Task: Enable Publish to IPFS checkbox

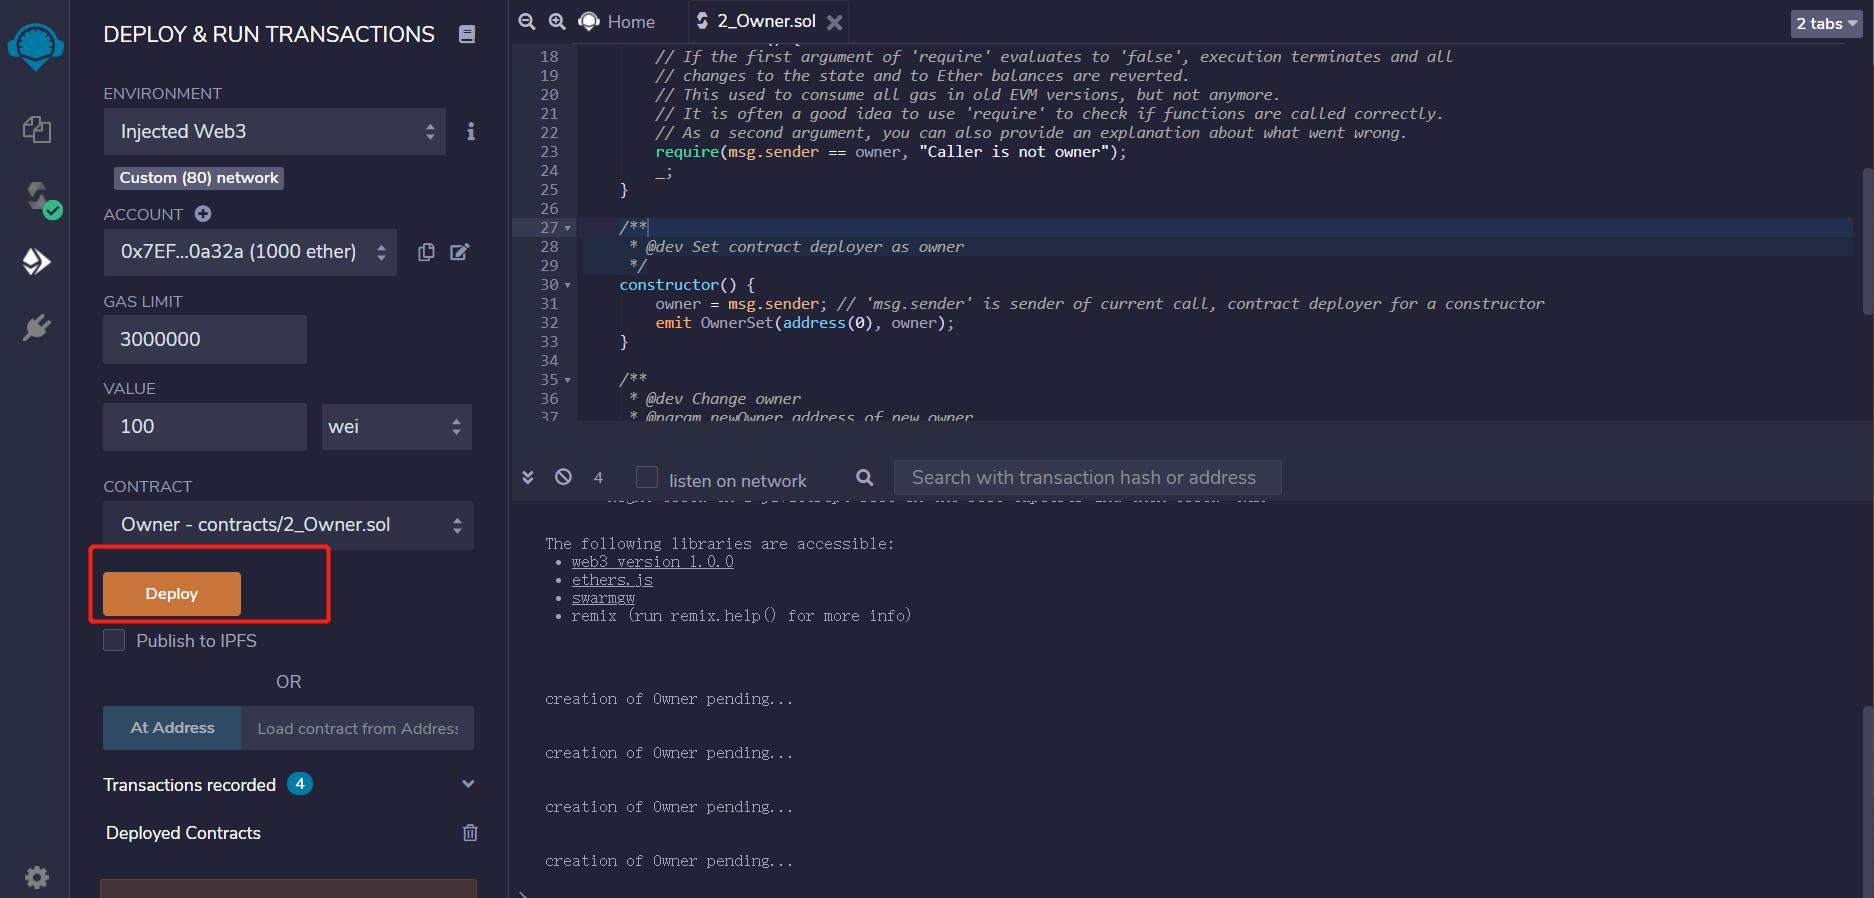Action: 114,640
